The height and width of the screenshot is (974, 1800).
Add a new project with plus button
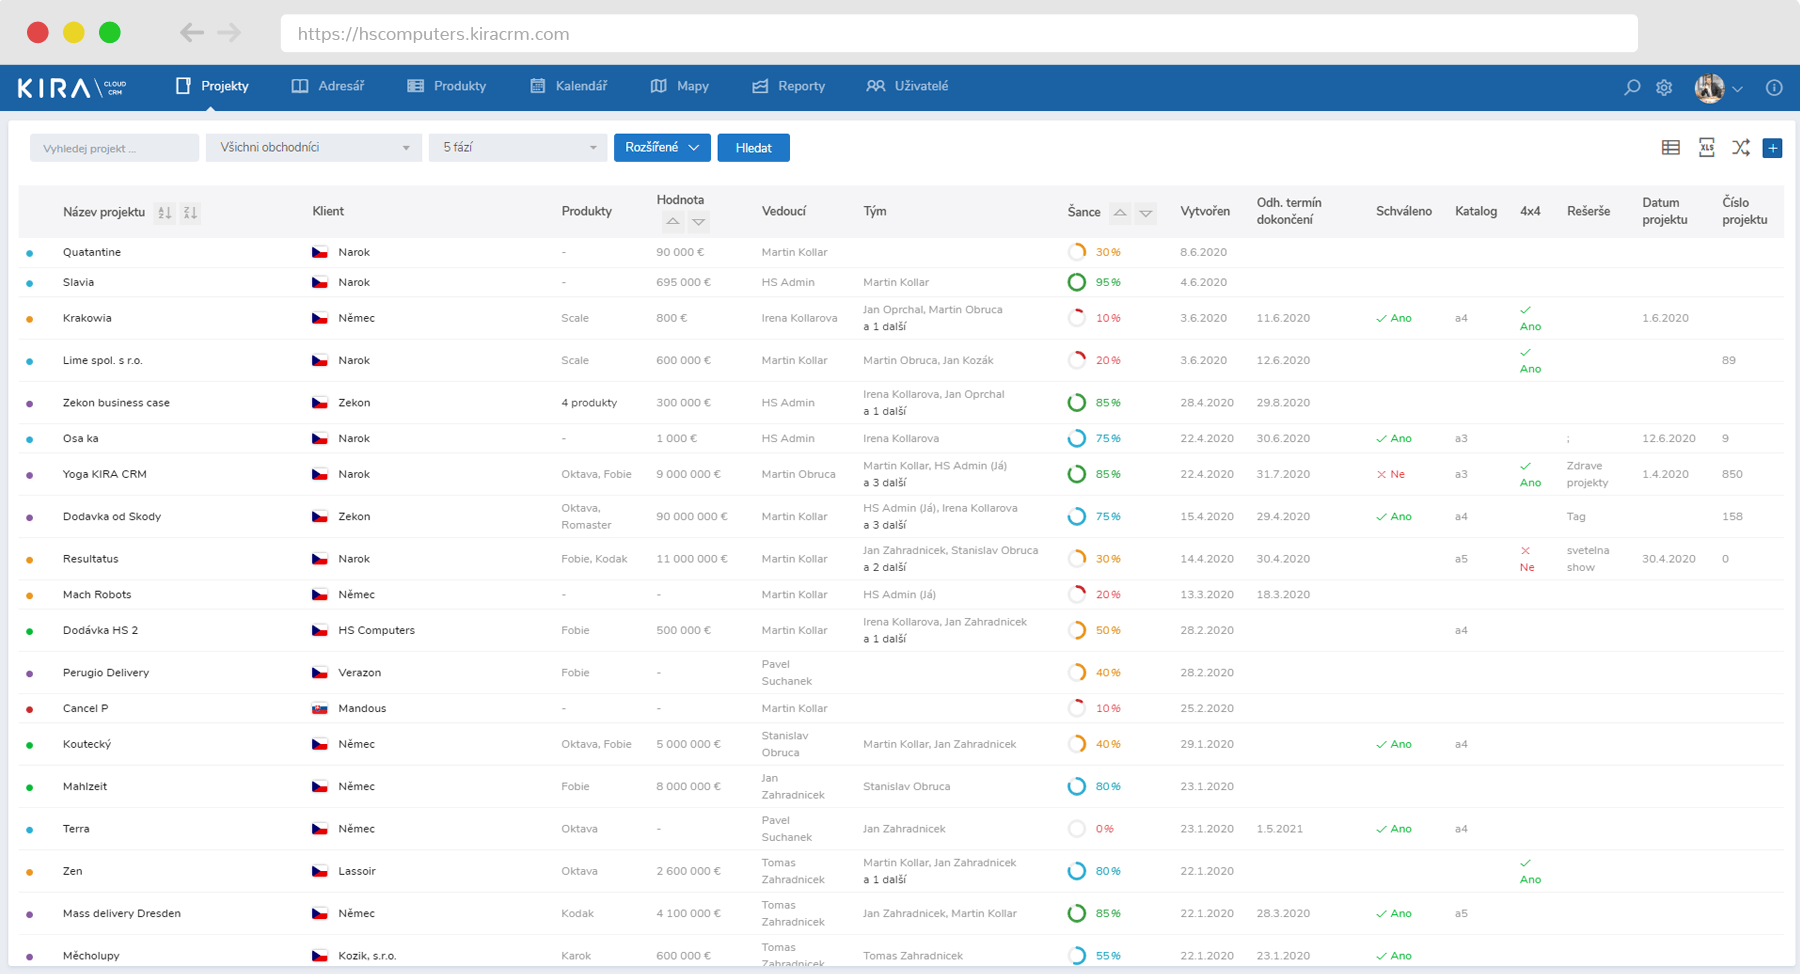coord(1773,148)
